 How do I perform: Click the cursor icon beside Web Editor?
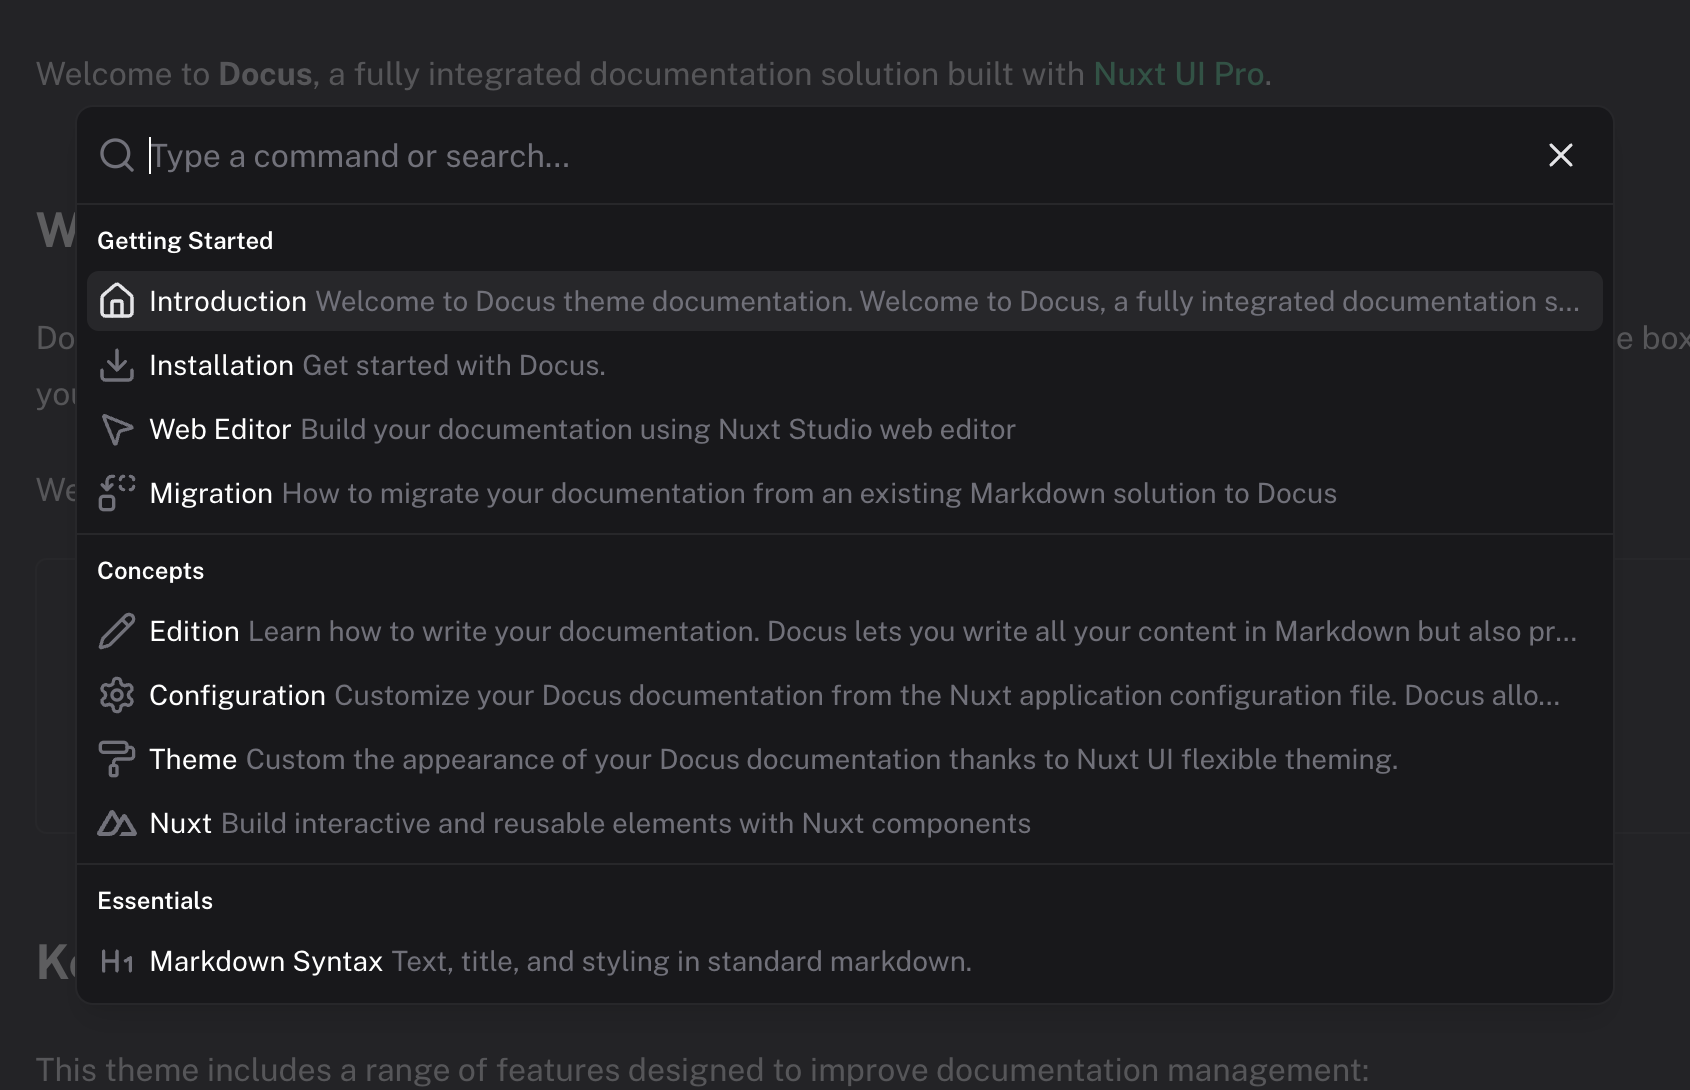click(x=117, y=429)
